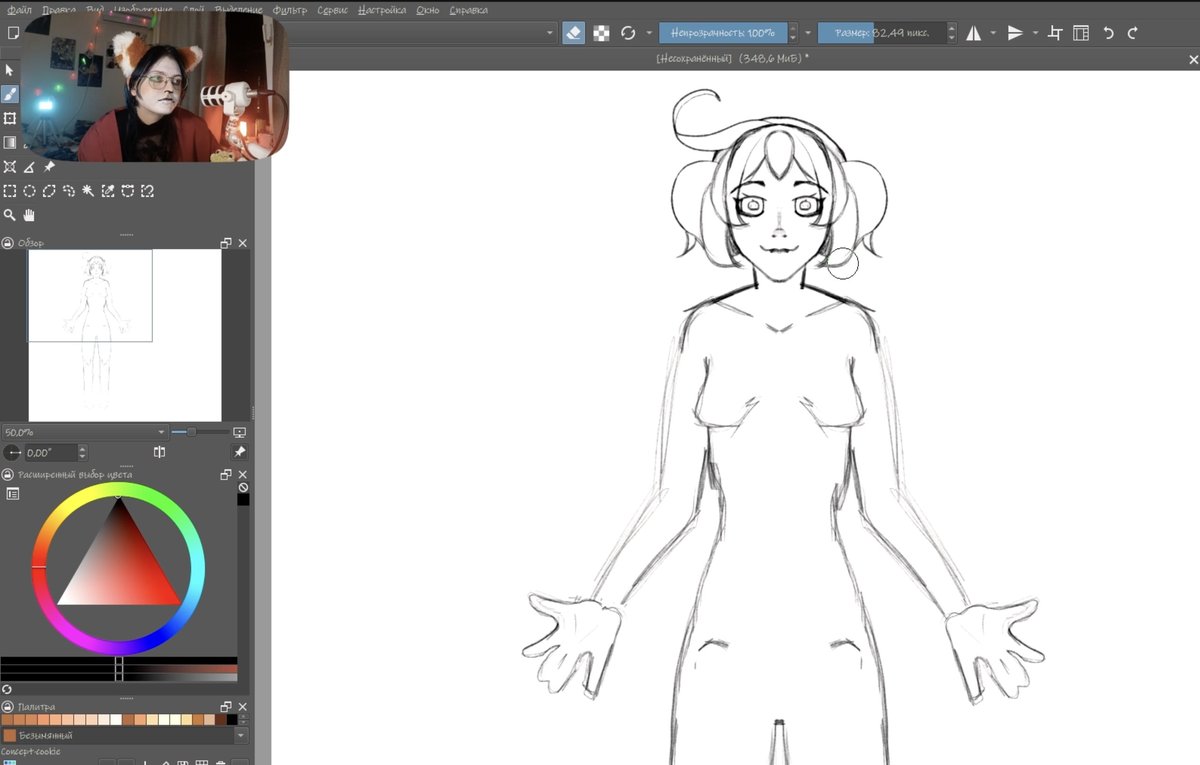Select the pan hand tool

click(x=29, y=215)
